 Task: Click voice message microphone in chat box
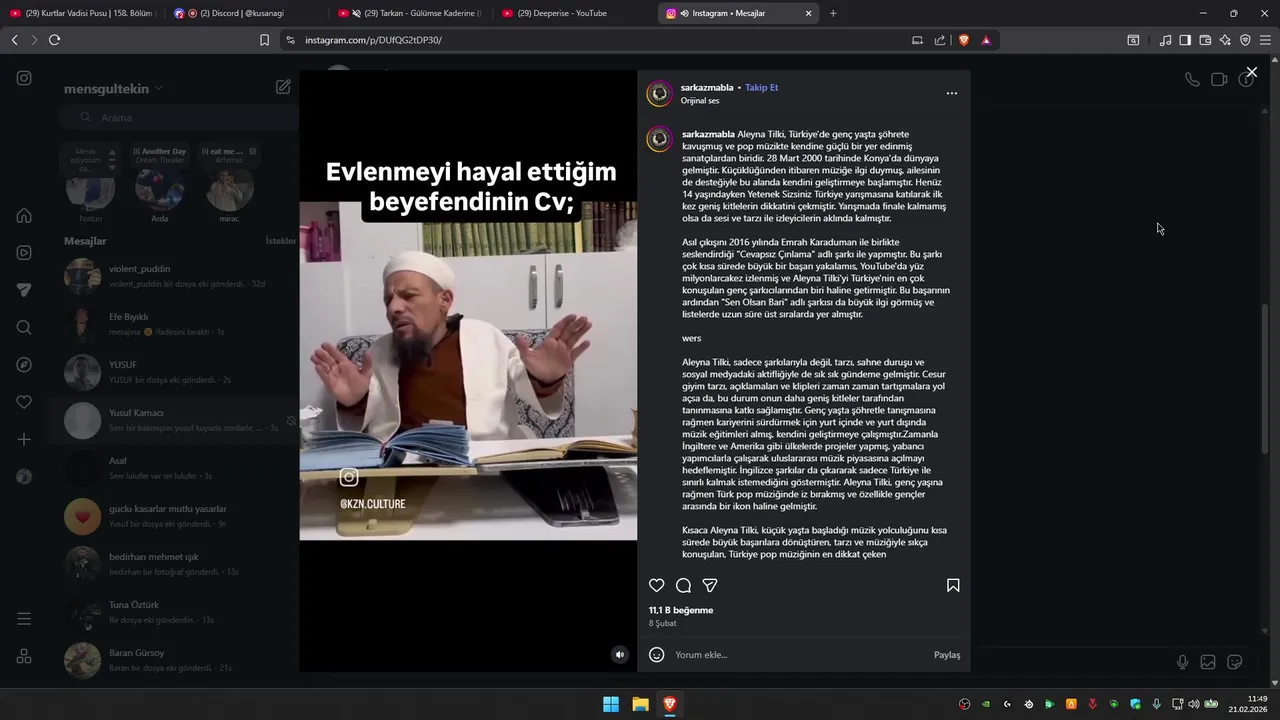point(1182,662)
